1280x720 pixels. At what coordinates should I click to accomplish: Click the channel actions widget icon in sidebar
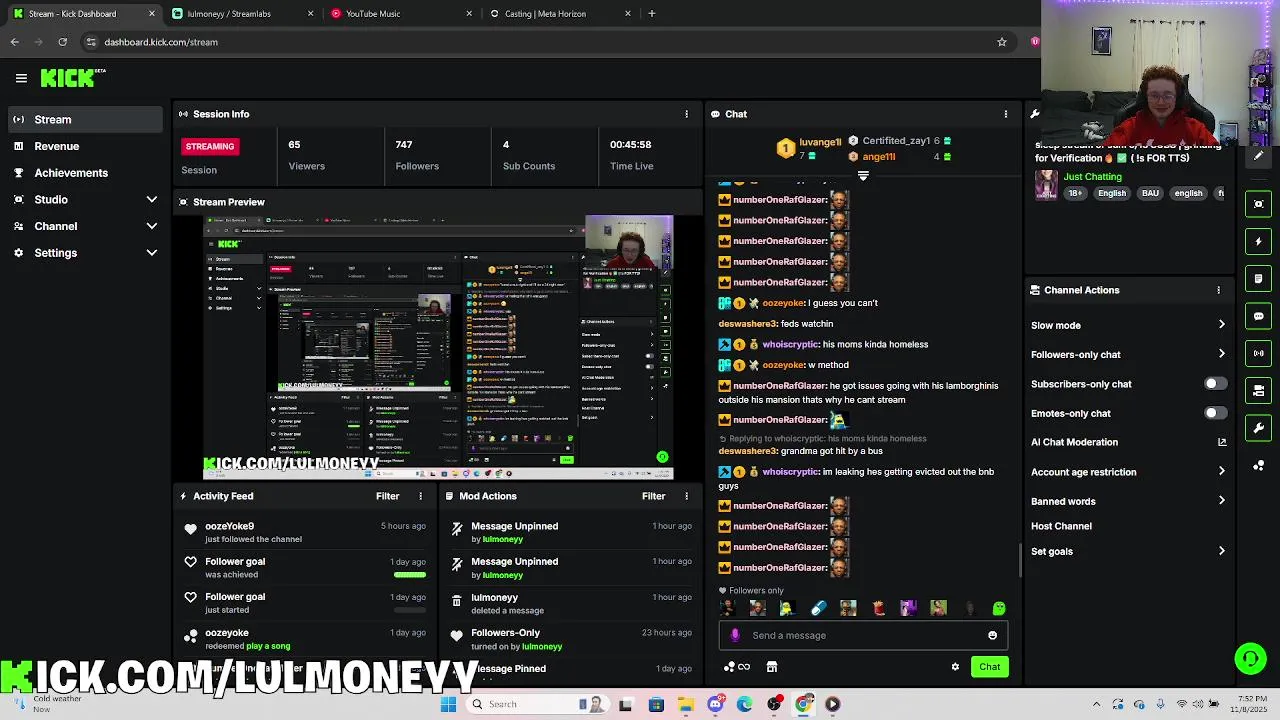point(1259,391)
